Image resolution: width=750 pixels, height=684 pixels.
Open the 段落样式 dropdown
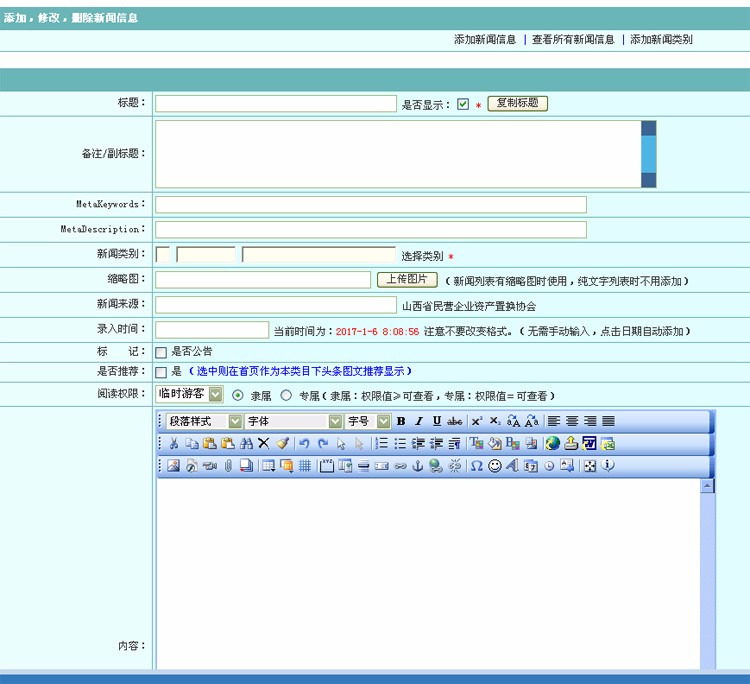(205, 421)
